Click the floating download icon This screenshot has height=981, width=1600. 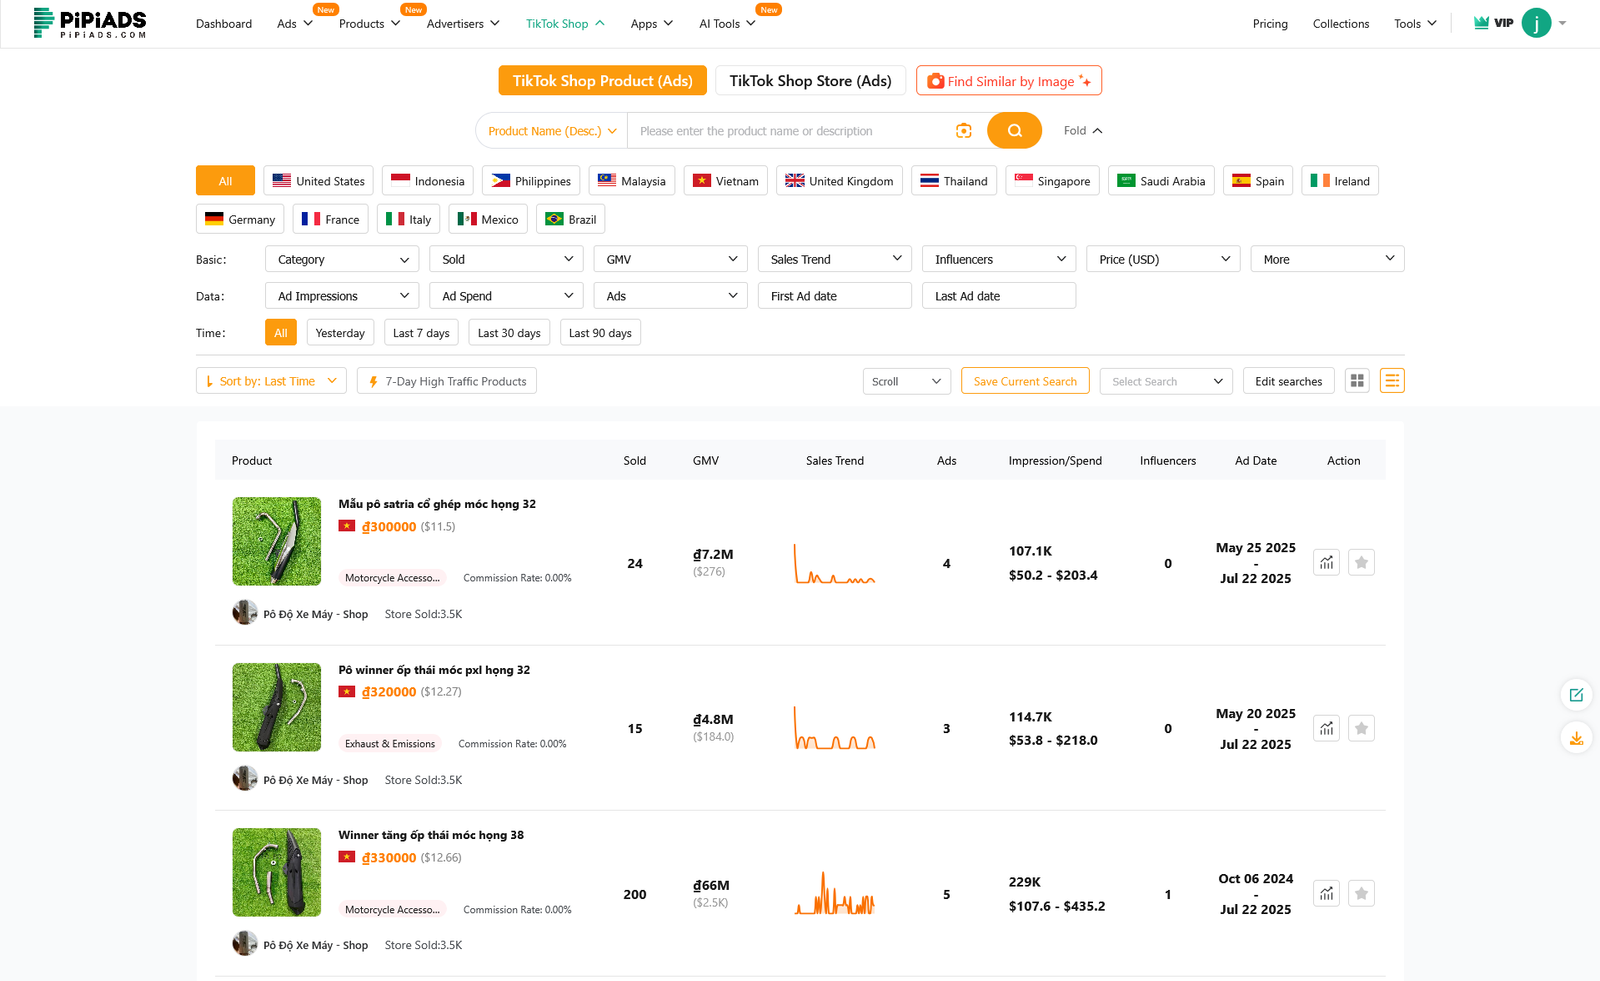click(1576, 739)
